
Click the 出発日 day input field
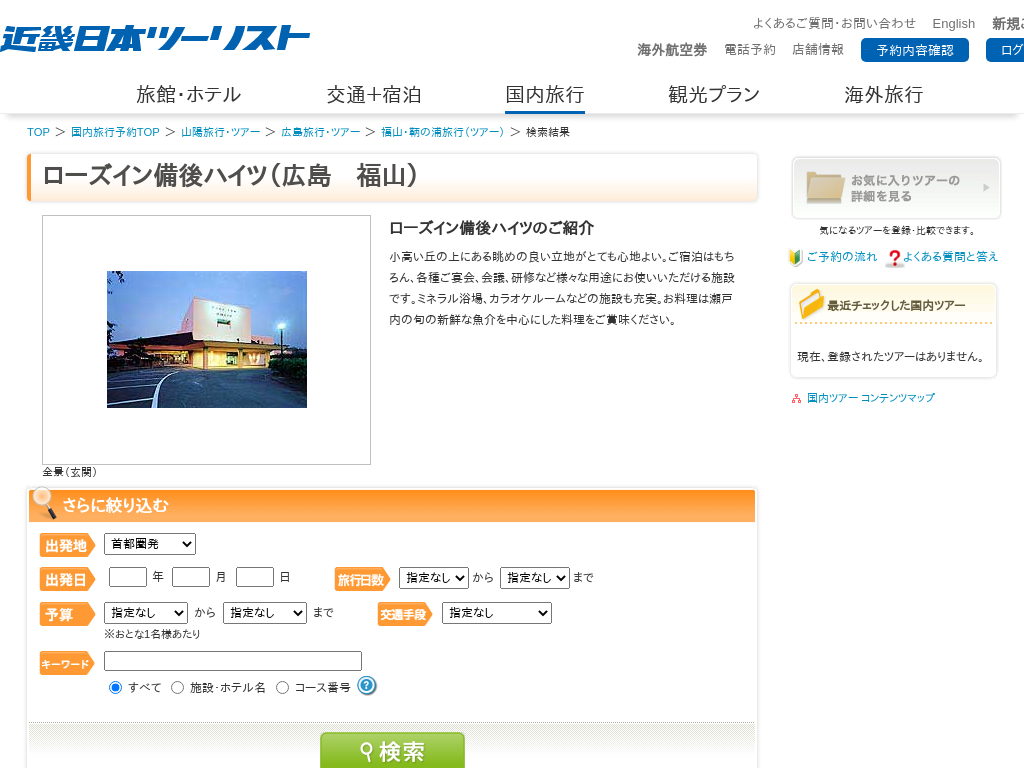pyautogui.click(x=255, y=577)
